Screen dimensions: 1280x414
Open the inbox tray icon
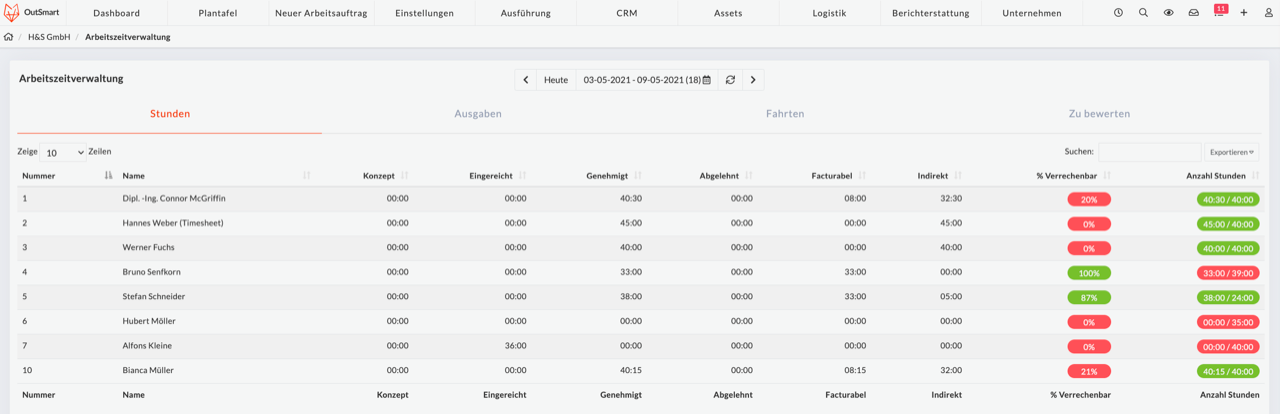click(x=1193, y=13)
